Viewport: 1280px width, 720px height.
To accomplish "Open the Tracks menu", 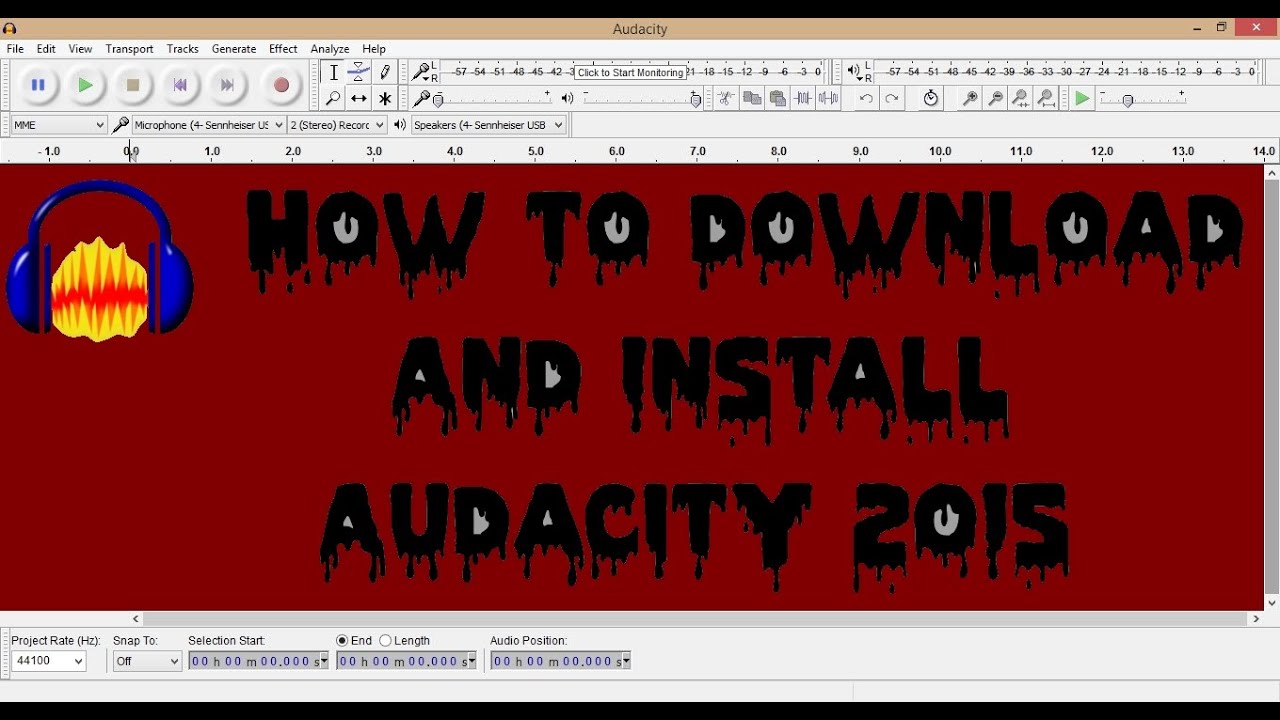I will [183, 48].
